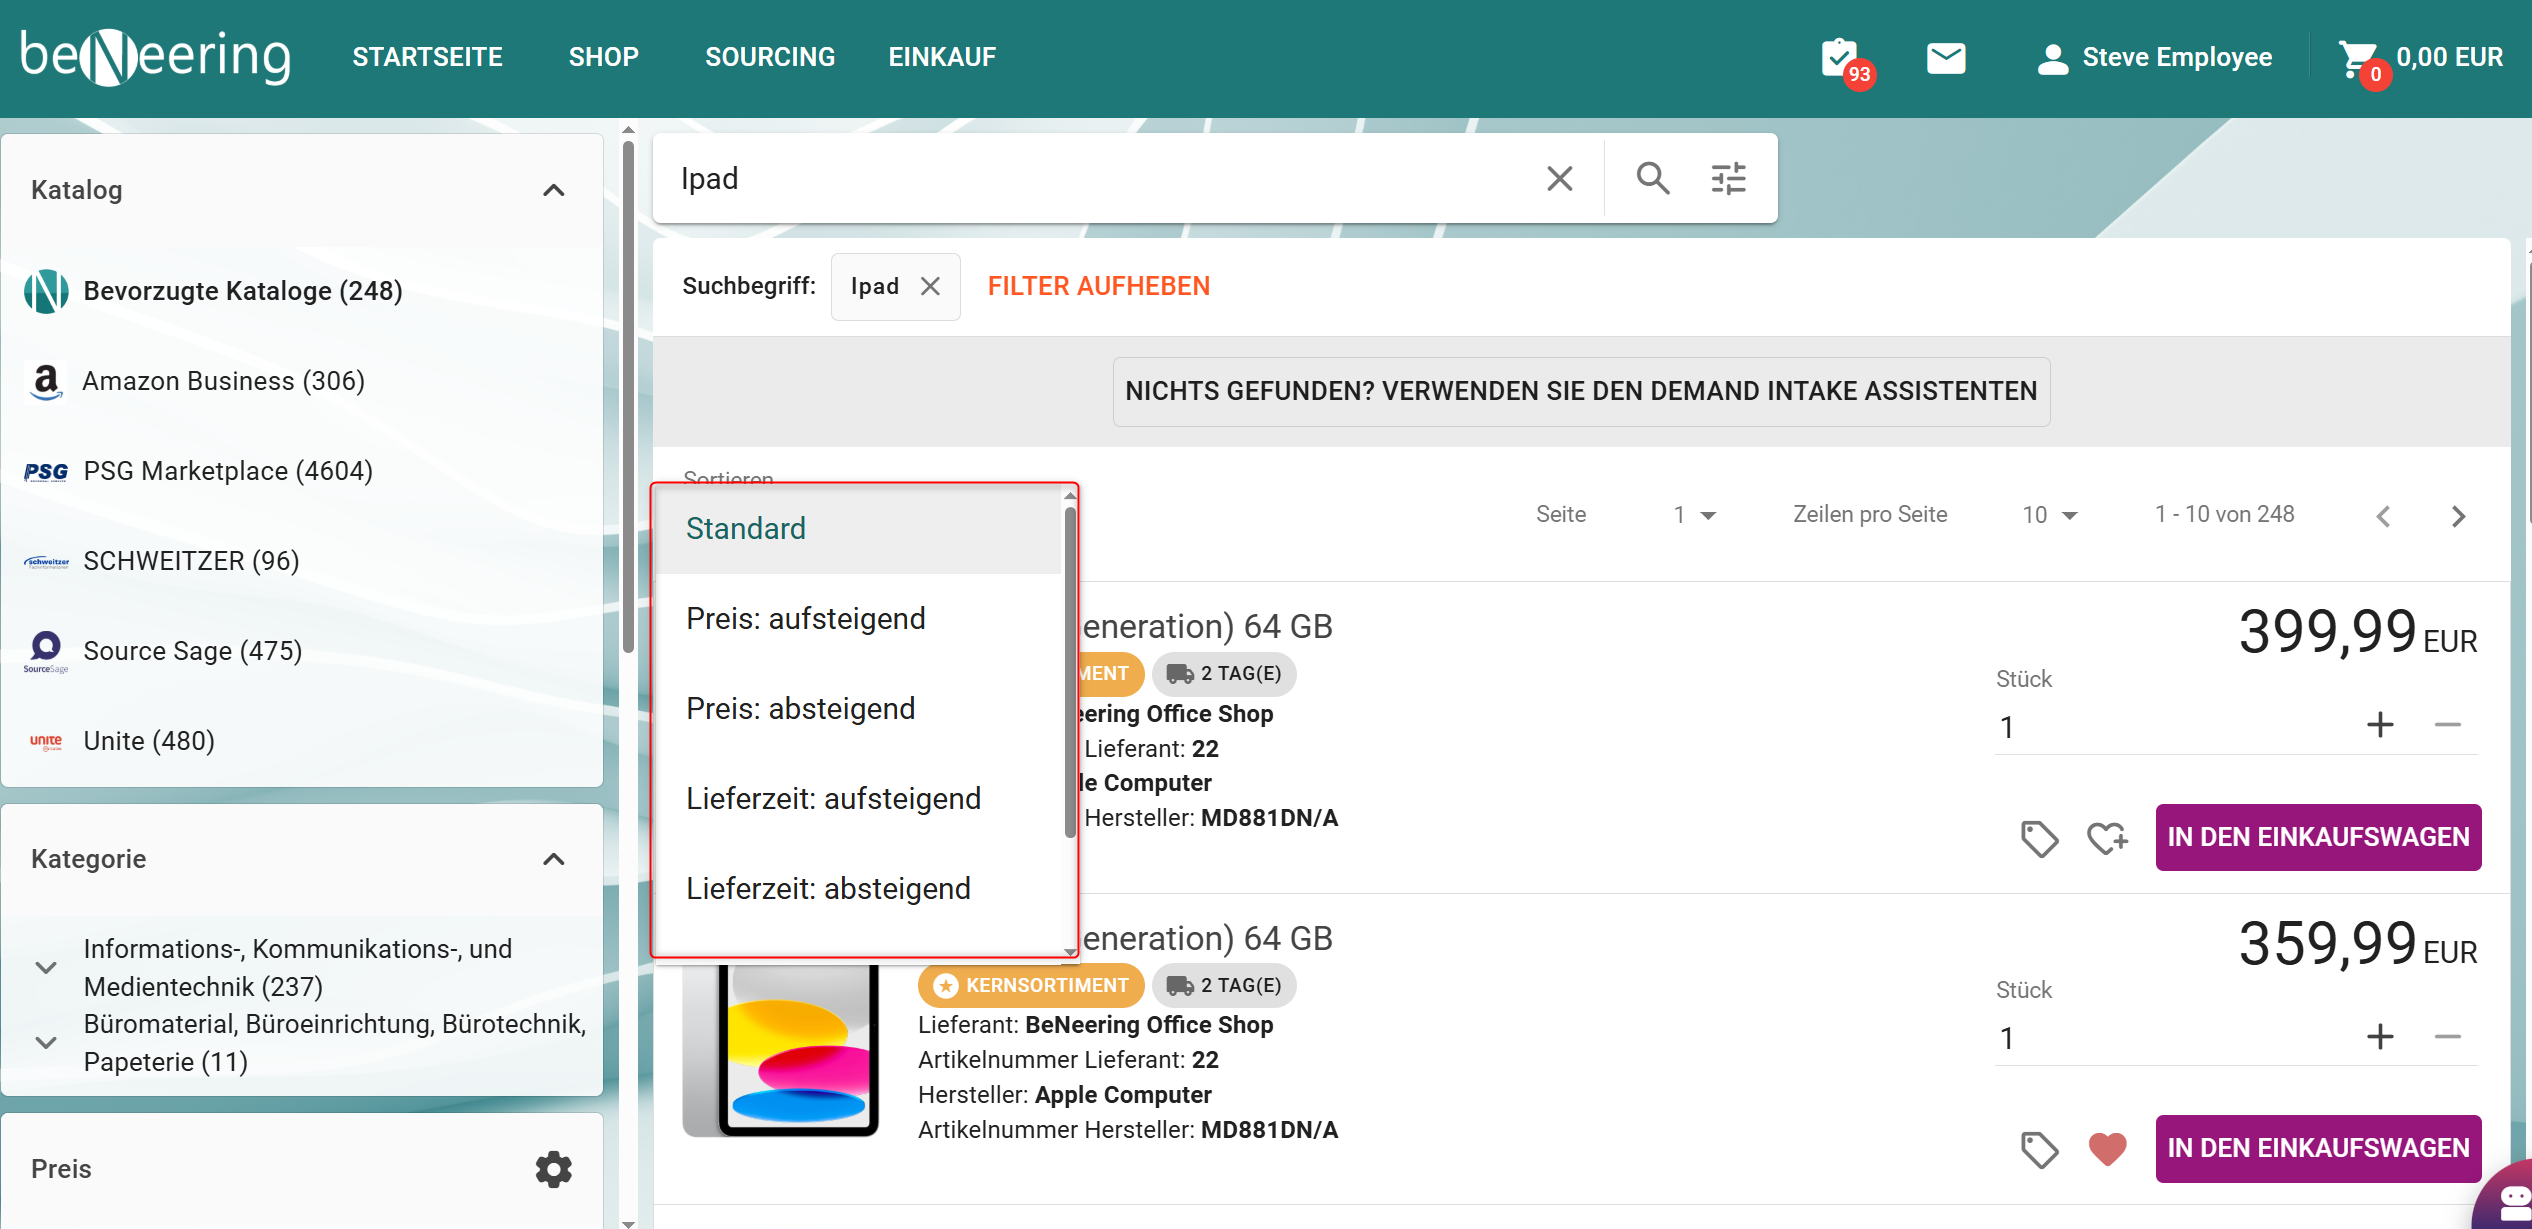Launch the Demand Intake Assistenten button
Viewport: 2532px width, 1229px height.
1581,391
